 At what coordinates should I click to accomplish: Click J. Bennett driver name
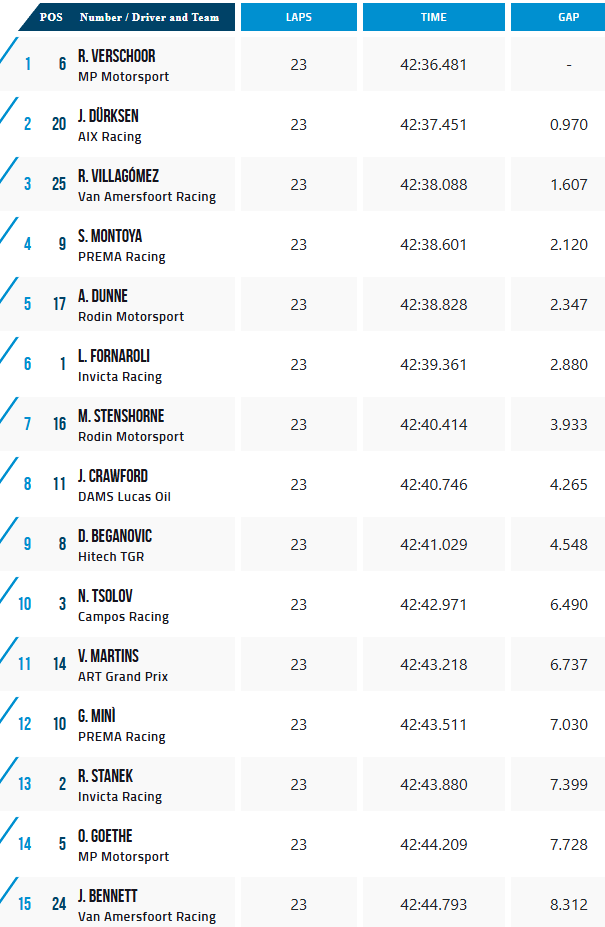pos(108,896)
